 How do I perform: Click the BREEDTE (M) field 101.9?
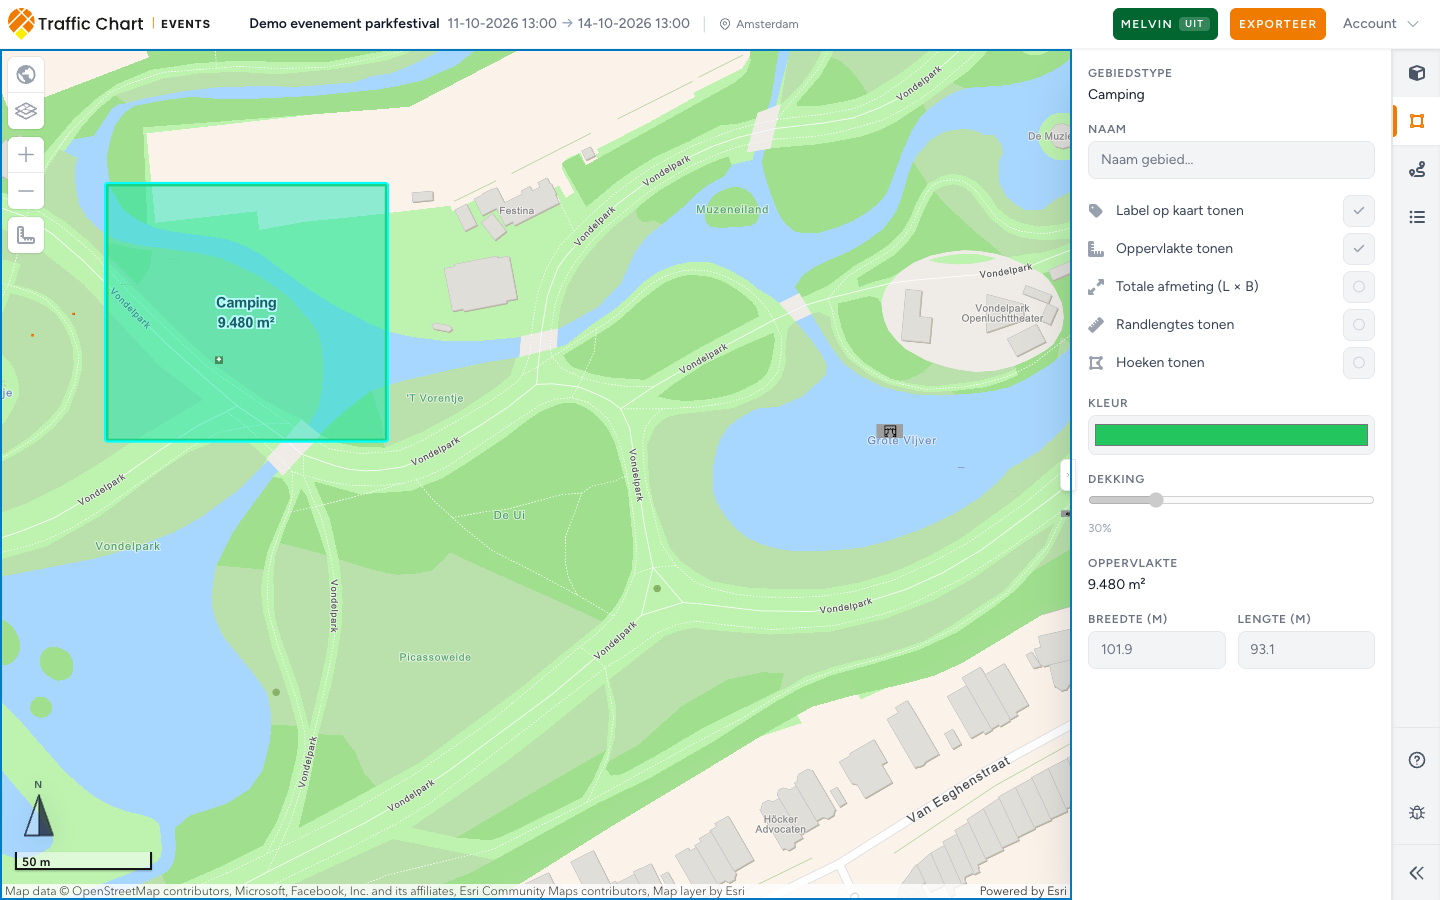(x=1156, y=650)
